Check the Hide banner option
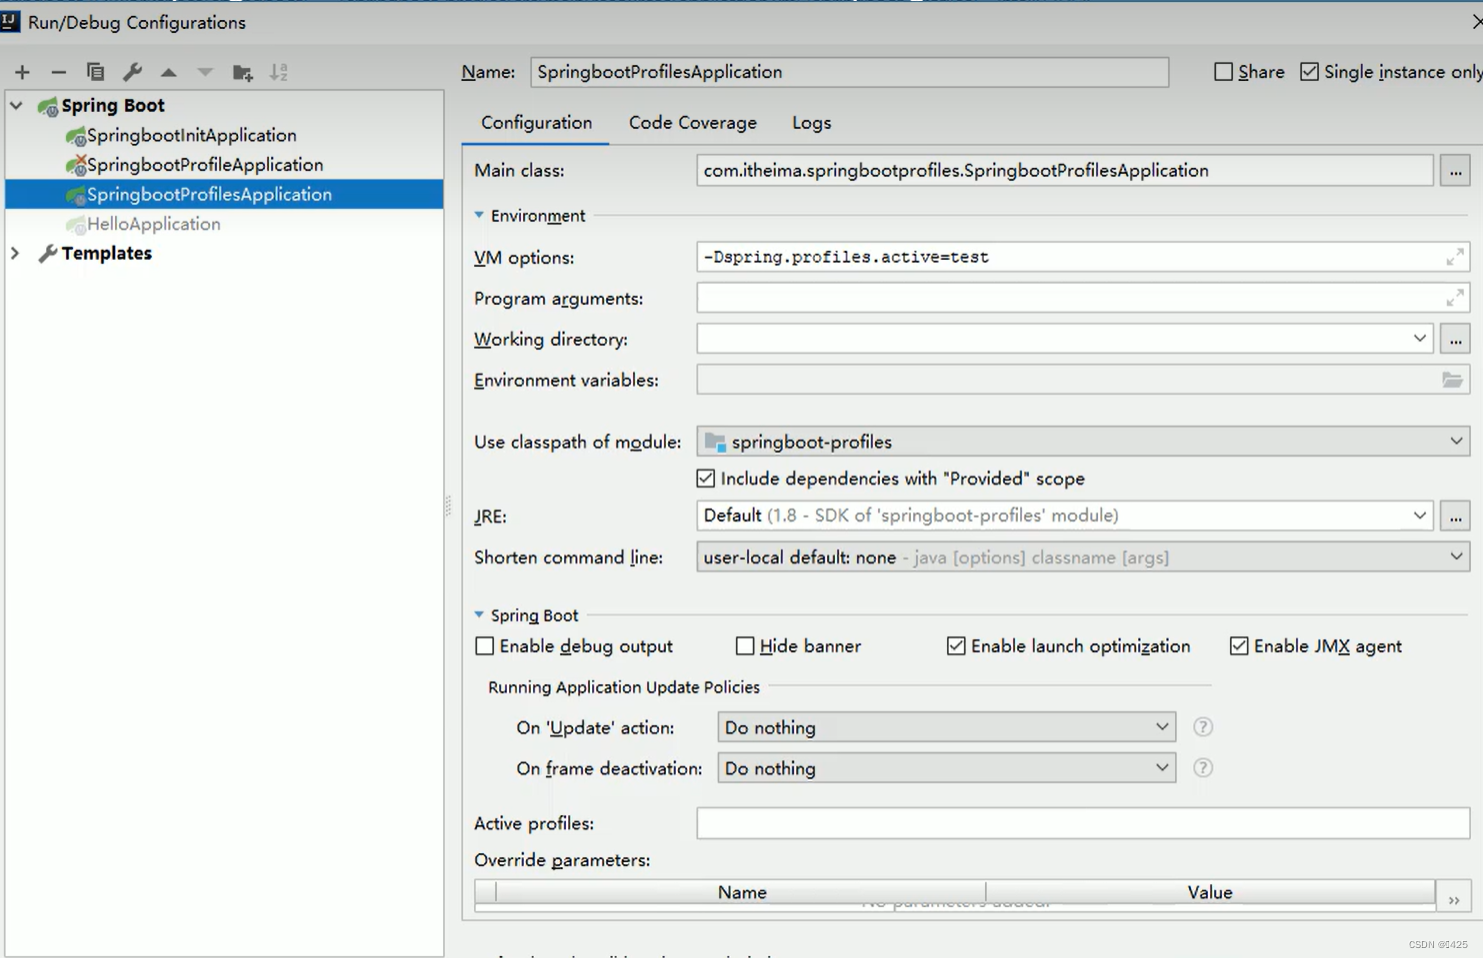The image size is (1483, 958). [745, 646]
